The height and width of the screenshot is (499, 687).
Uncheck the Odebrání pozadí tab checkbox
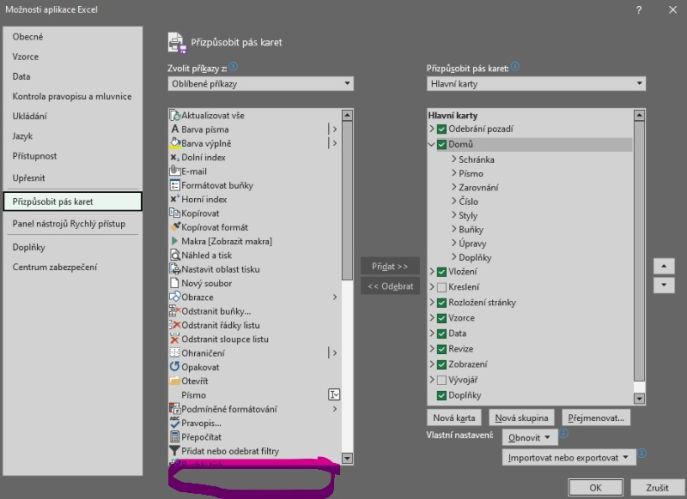442,129
